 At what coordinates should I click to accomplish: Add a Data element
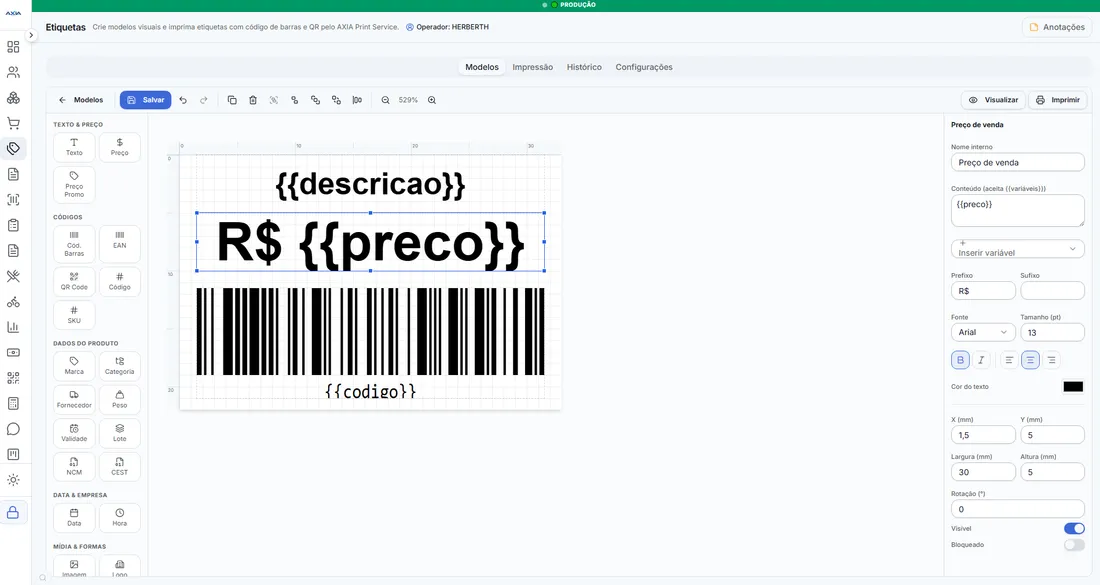pos(74,518)
